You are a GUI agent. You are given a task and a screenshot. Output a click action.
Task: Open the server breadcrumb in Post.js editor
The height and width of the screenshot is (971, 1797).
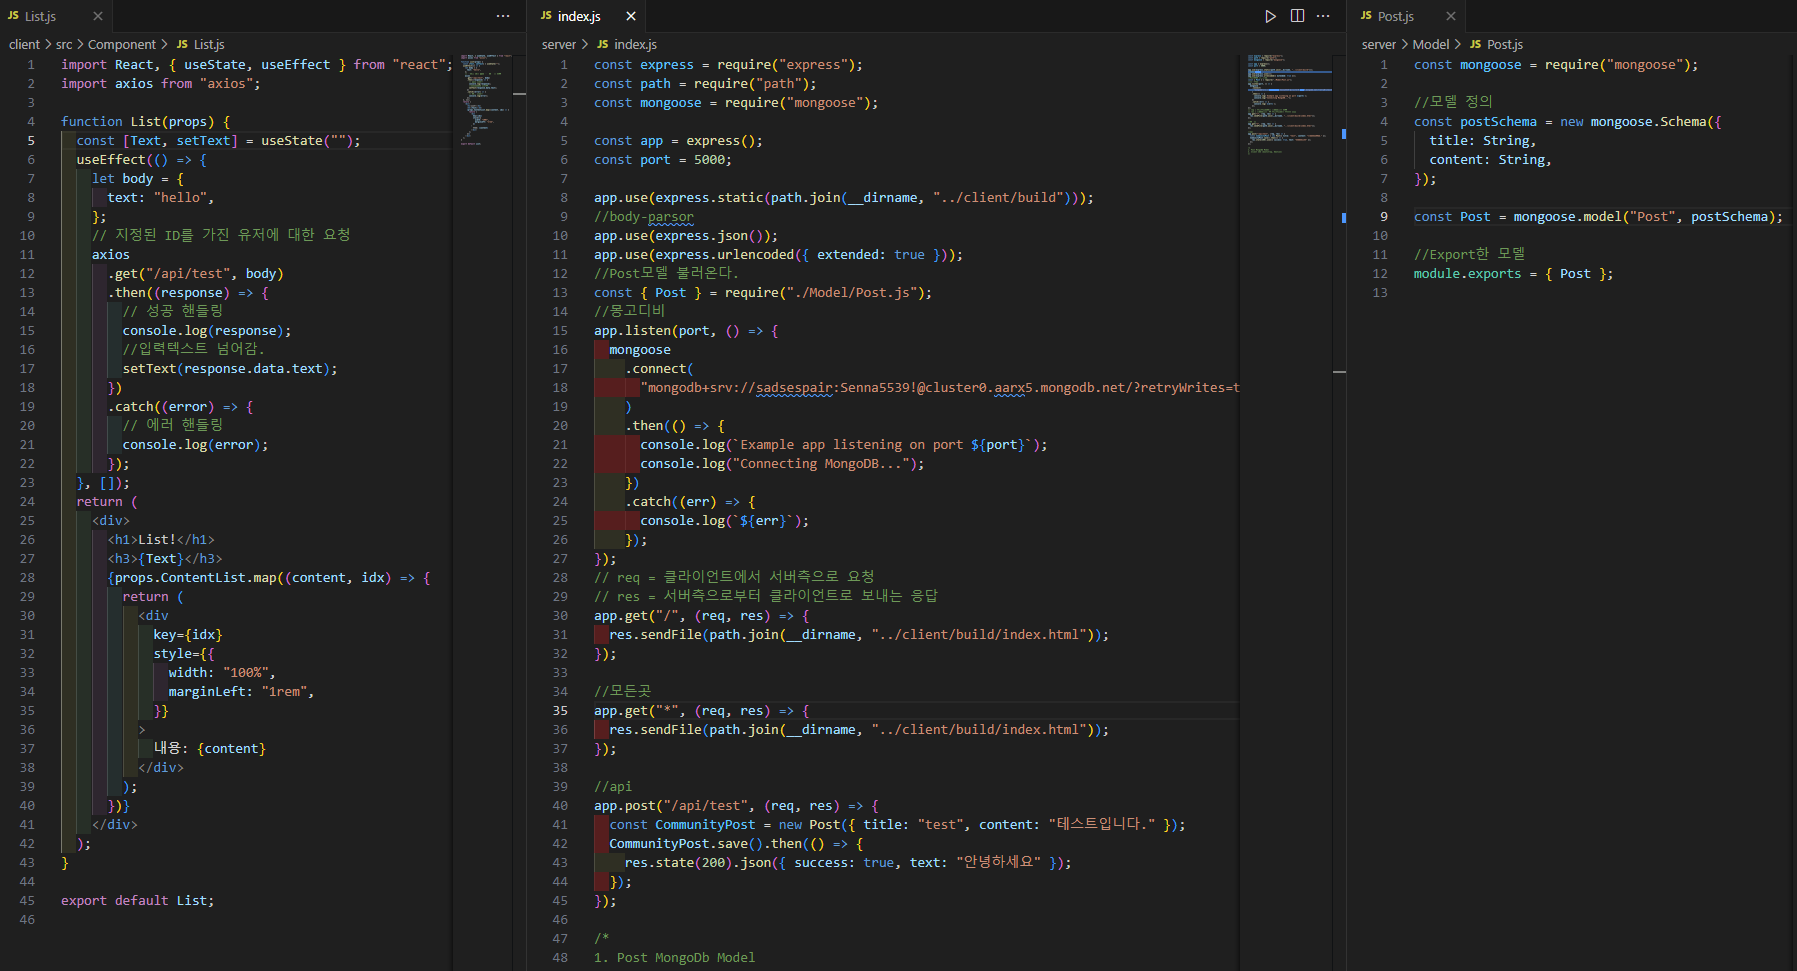click(1378, 45)
